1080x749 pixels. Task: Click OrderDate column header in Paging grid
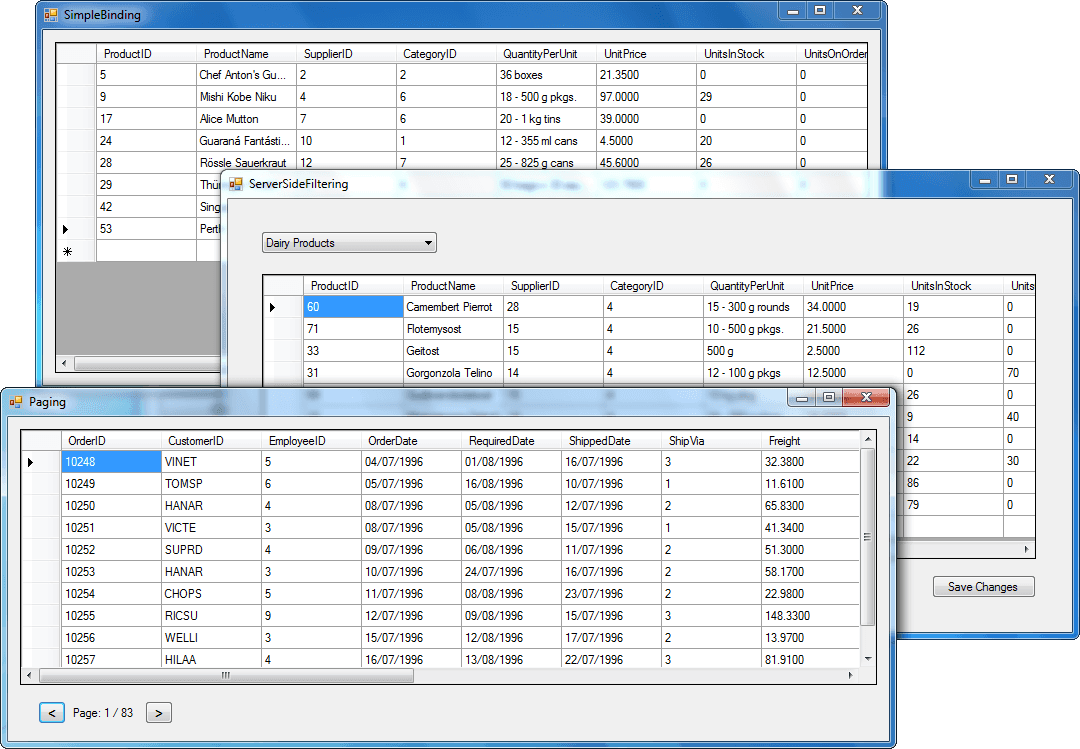[411, 440]
